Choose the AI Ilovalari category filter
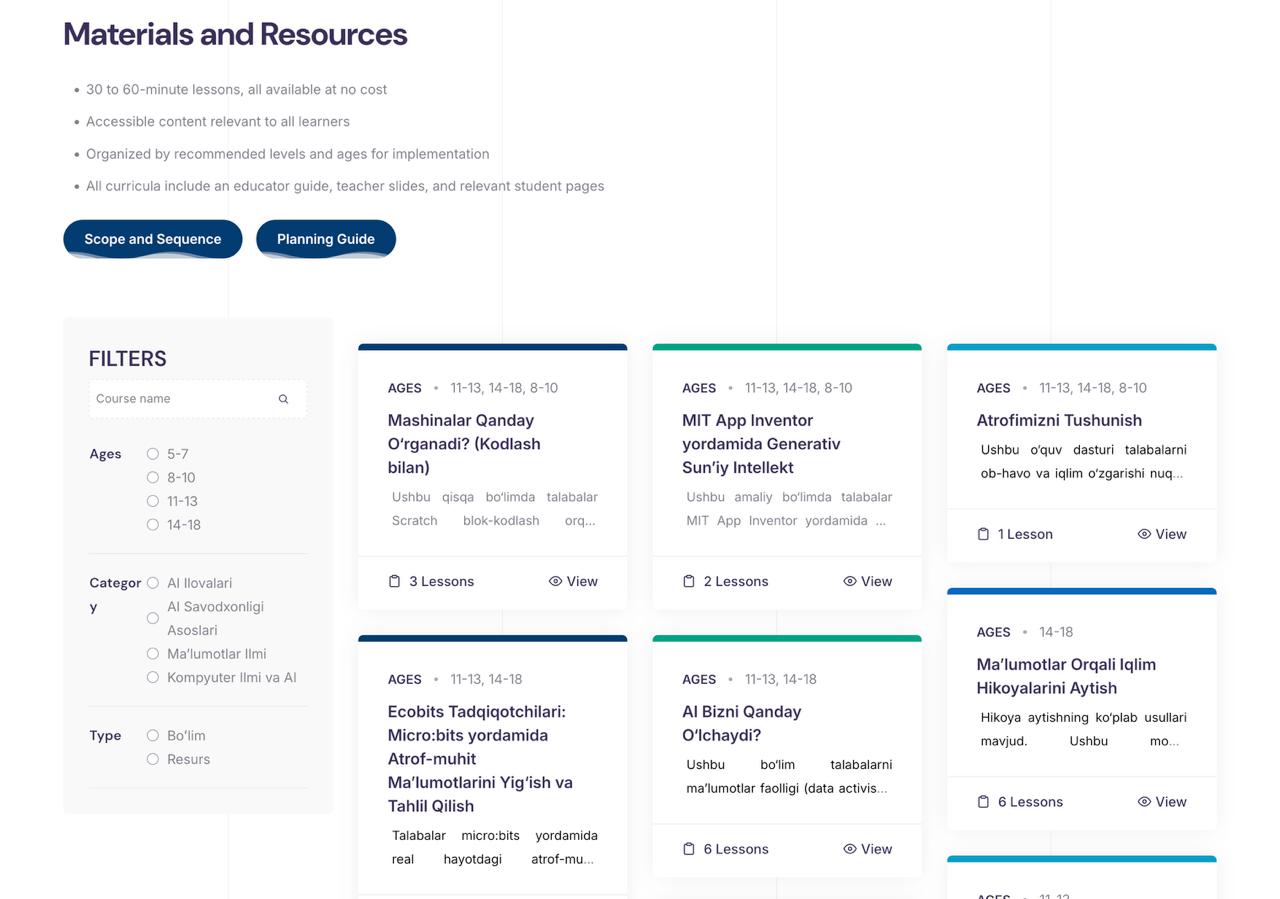The width and height of the screenshot is (1280, 899). [x=153, y=583]
